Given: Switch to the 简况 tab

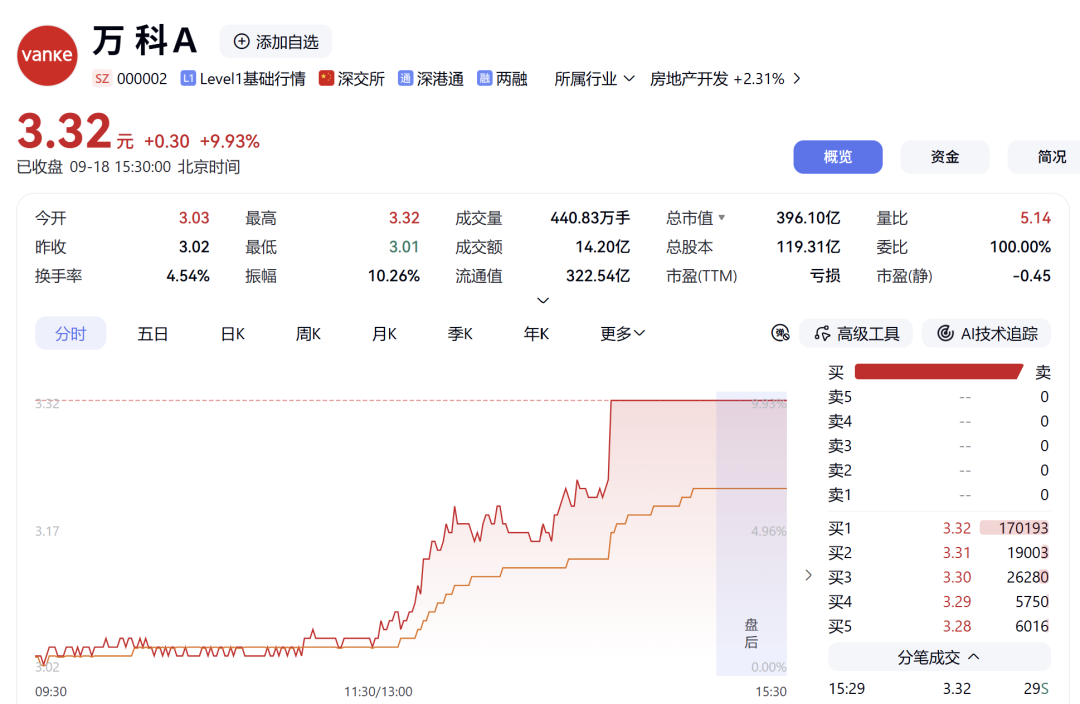Looking at the screenshot, I should coord(1044,157).
